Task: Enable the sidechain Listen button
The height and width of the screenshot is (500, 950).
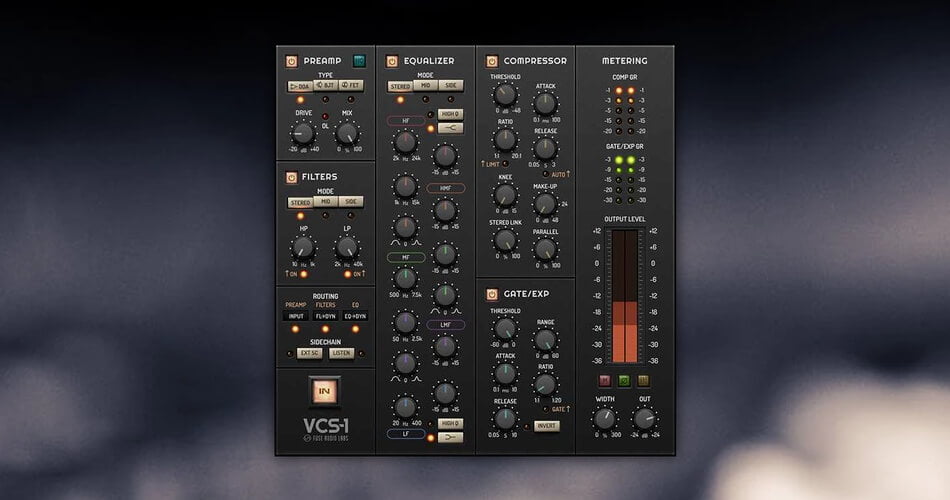Action: 341,353
